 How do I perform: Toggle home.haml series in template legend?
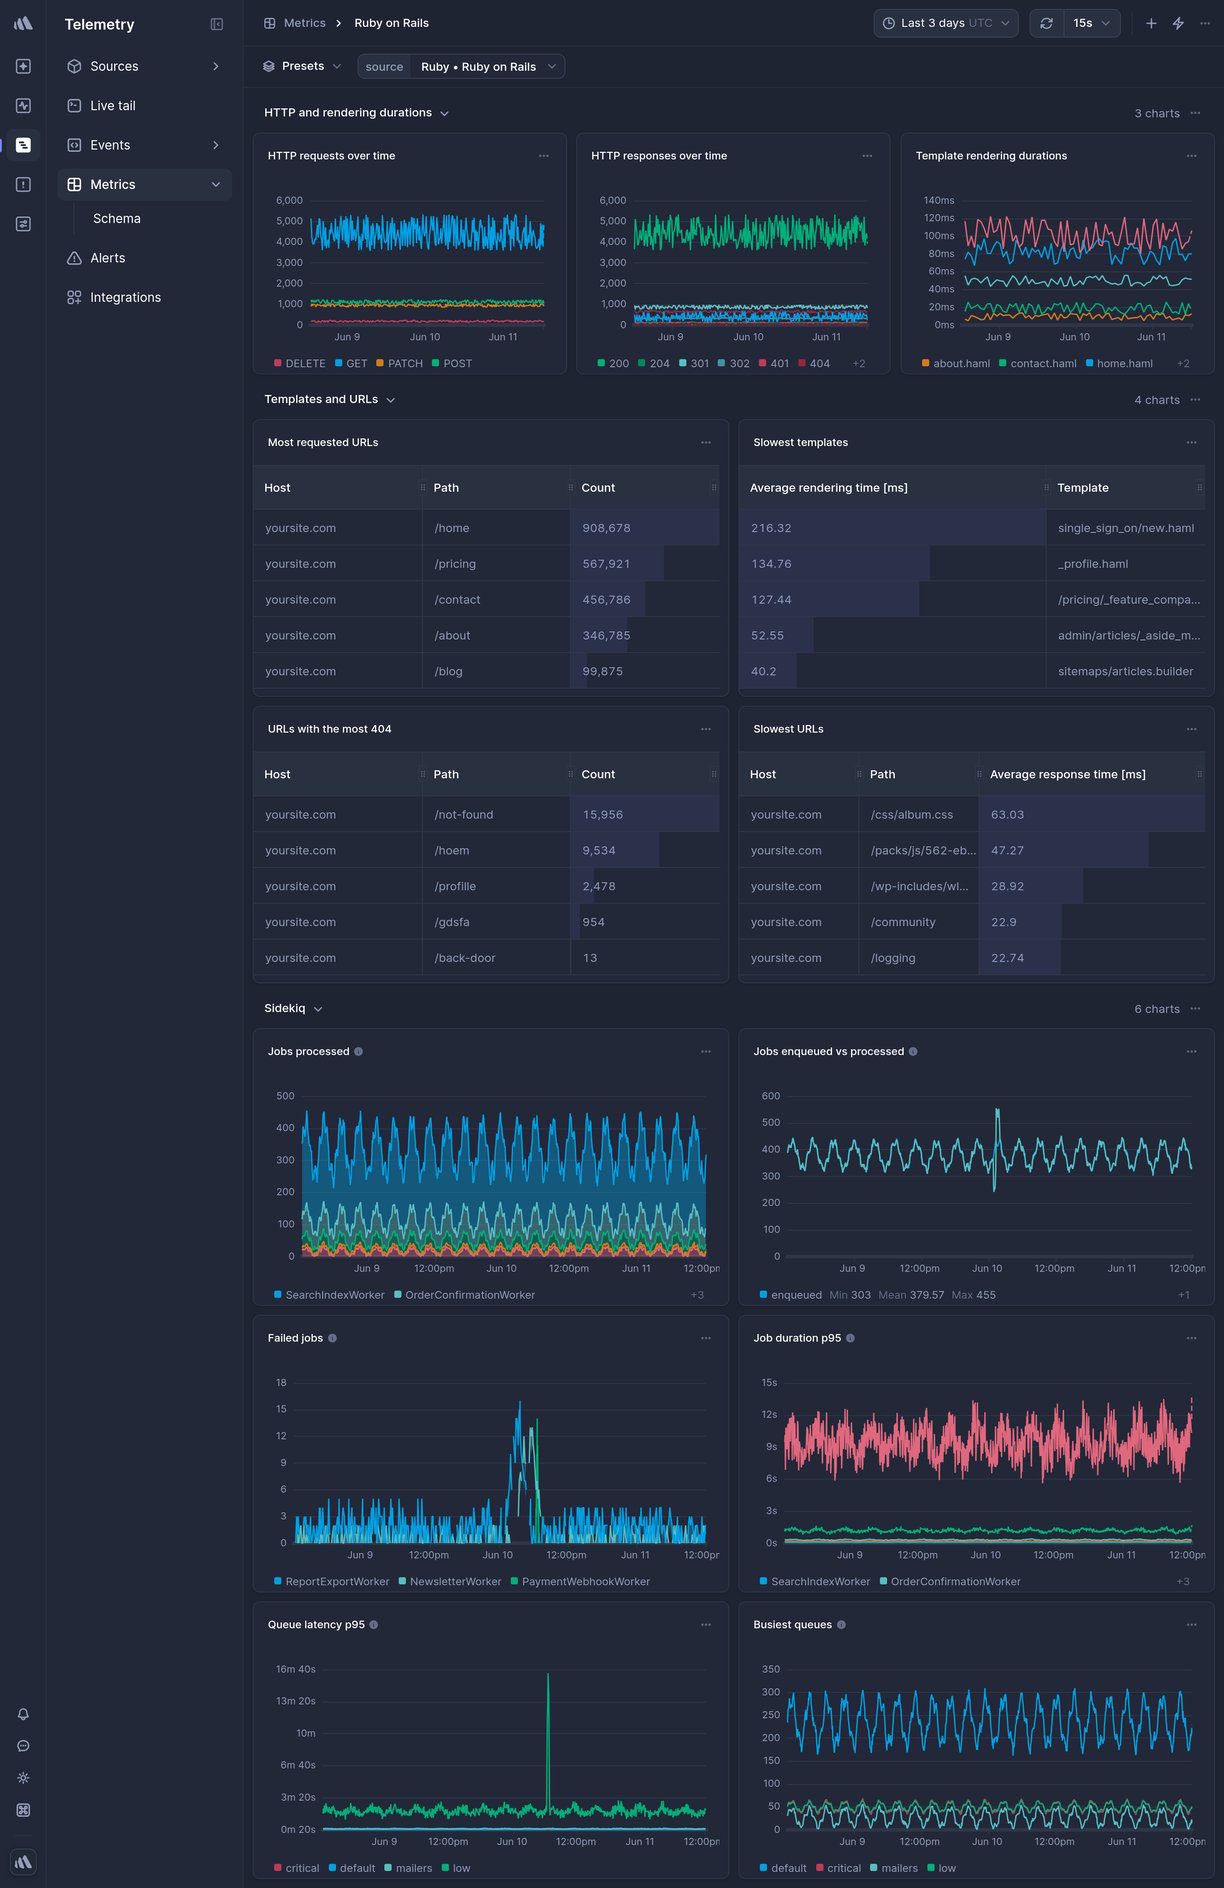coord(1119,364)
